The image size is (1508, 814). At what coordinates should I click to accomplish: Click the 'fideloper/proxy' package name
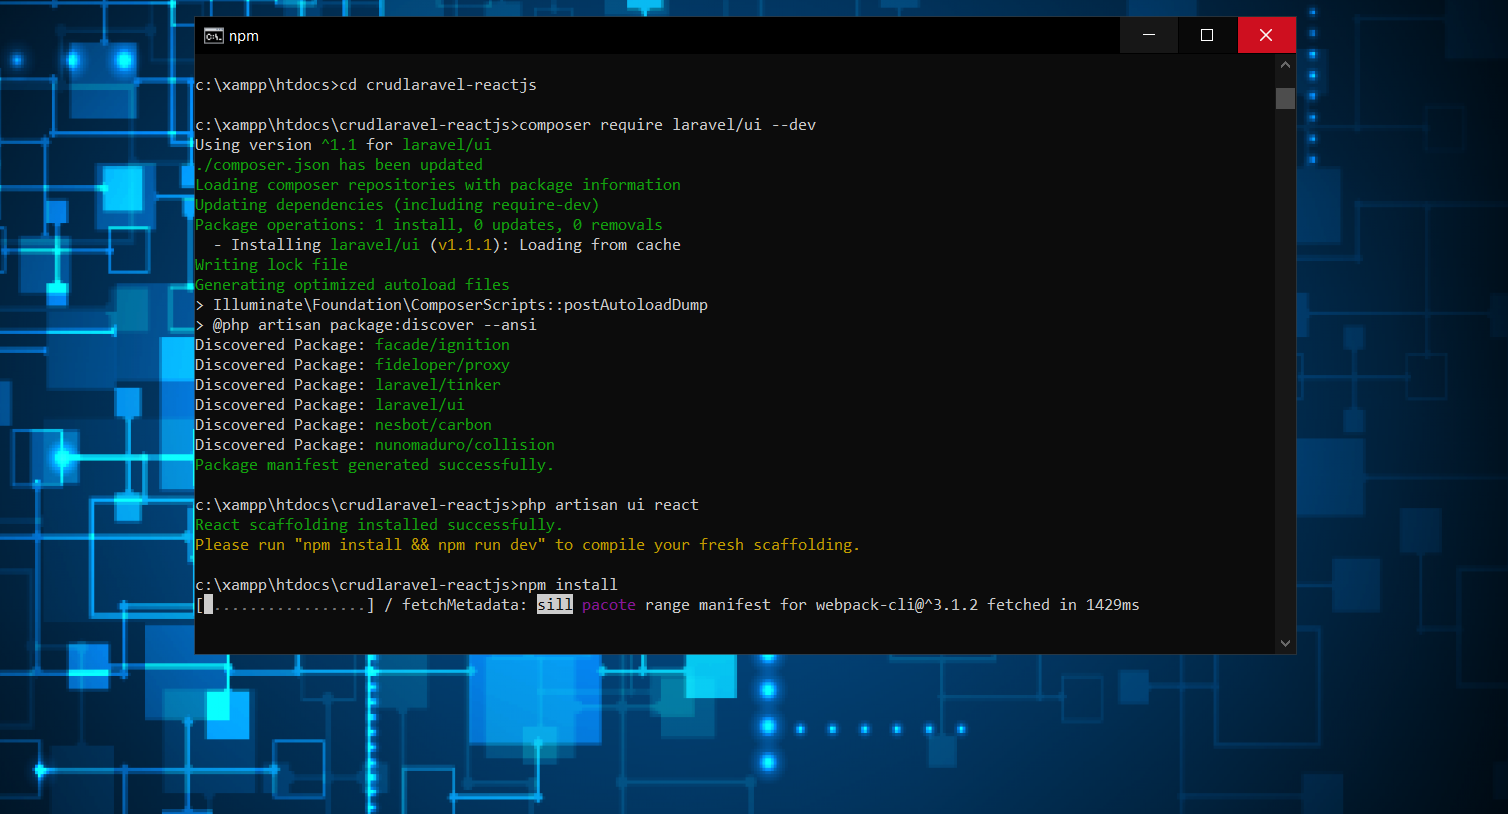pyautogui.click(x=442, y=365)
